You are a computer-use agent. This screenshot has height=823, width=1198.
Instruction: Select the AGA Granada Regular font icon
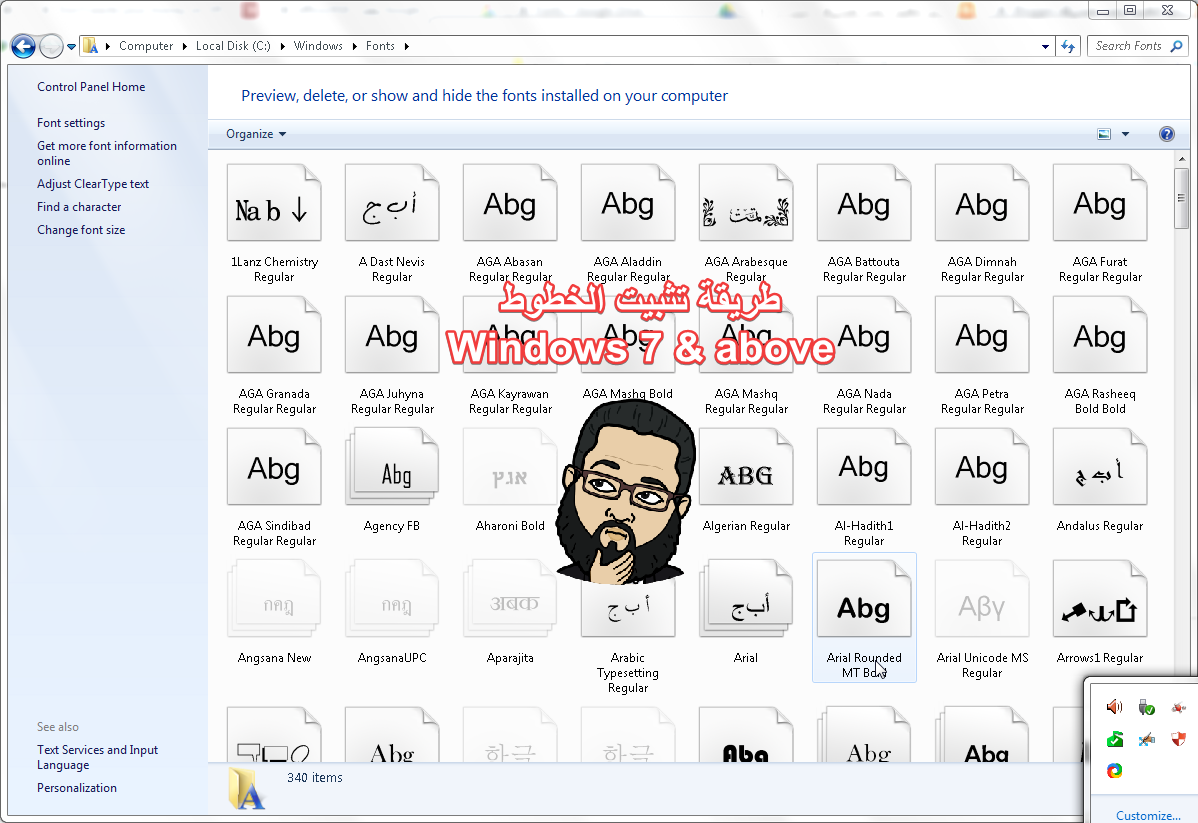click(x=274, y=335)
